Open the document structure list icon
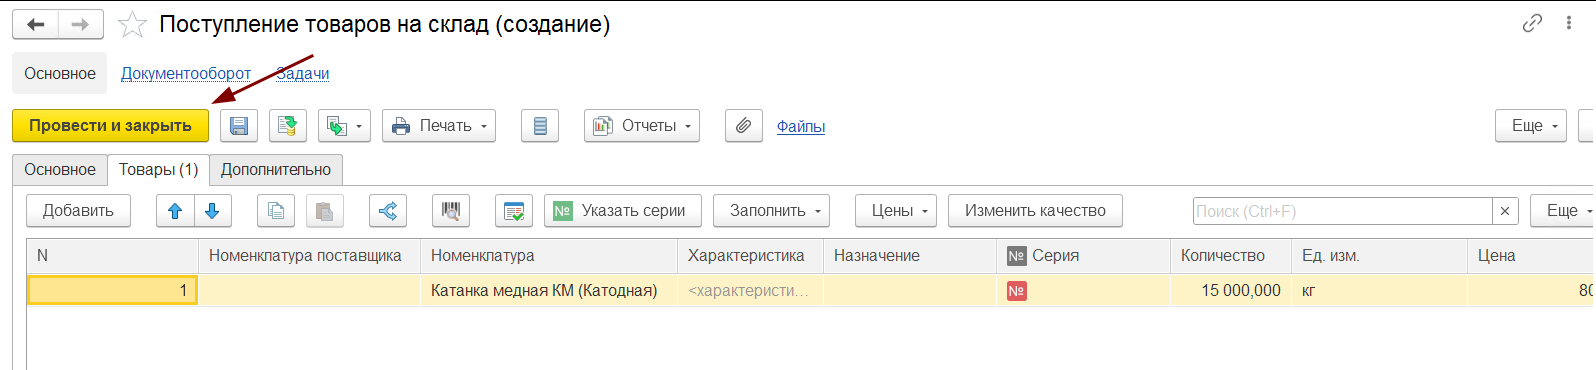This screenshot has width=1596, height=370. (x=540, y=126)
